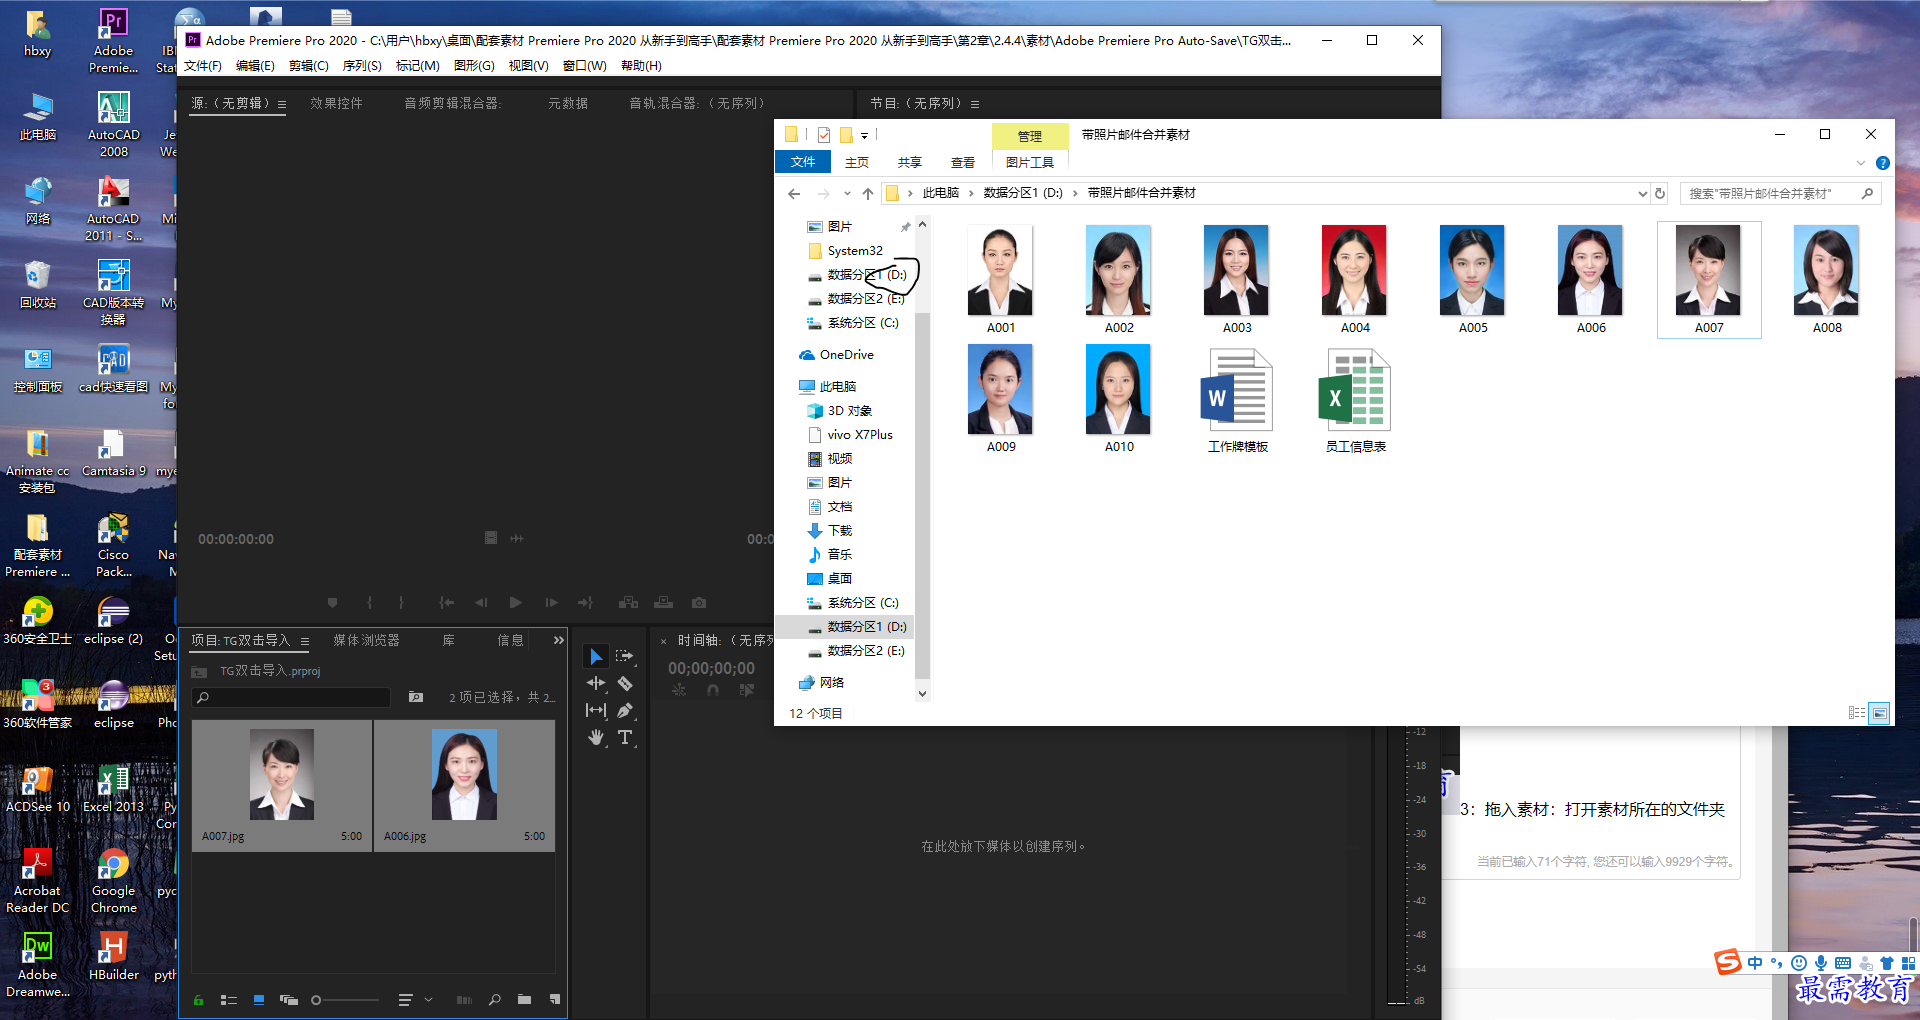Screen dimensions: 1920x1020
Task: Step back one frame in source monitor
Action: [481, 602]
